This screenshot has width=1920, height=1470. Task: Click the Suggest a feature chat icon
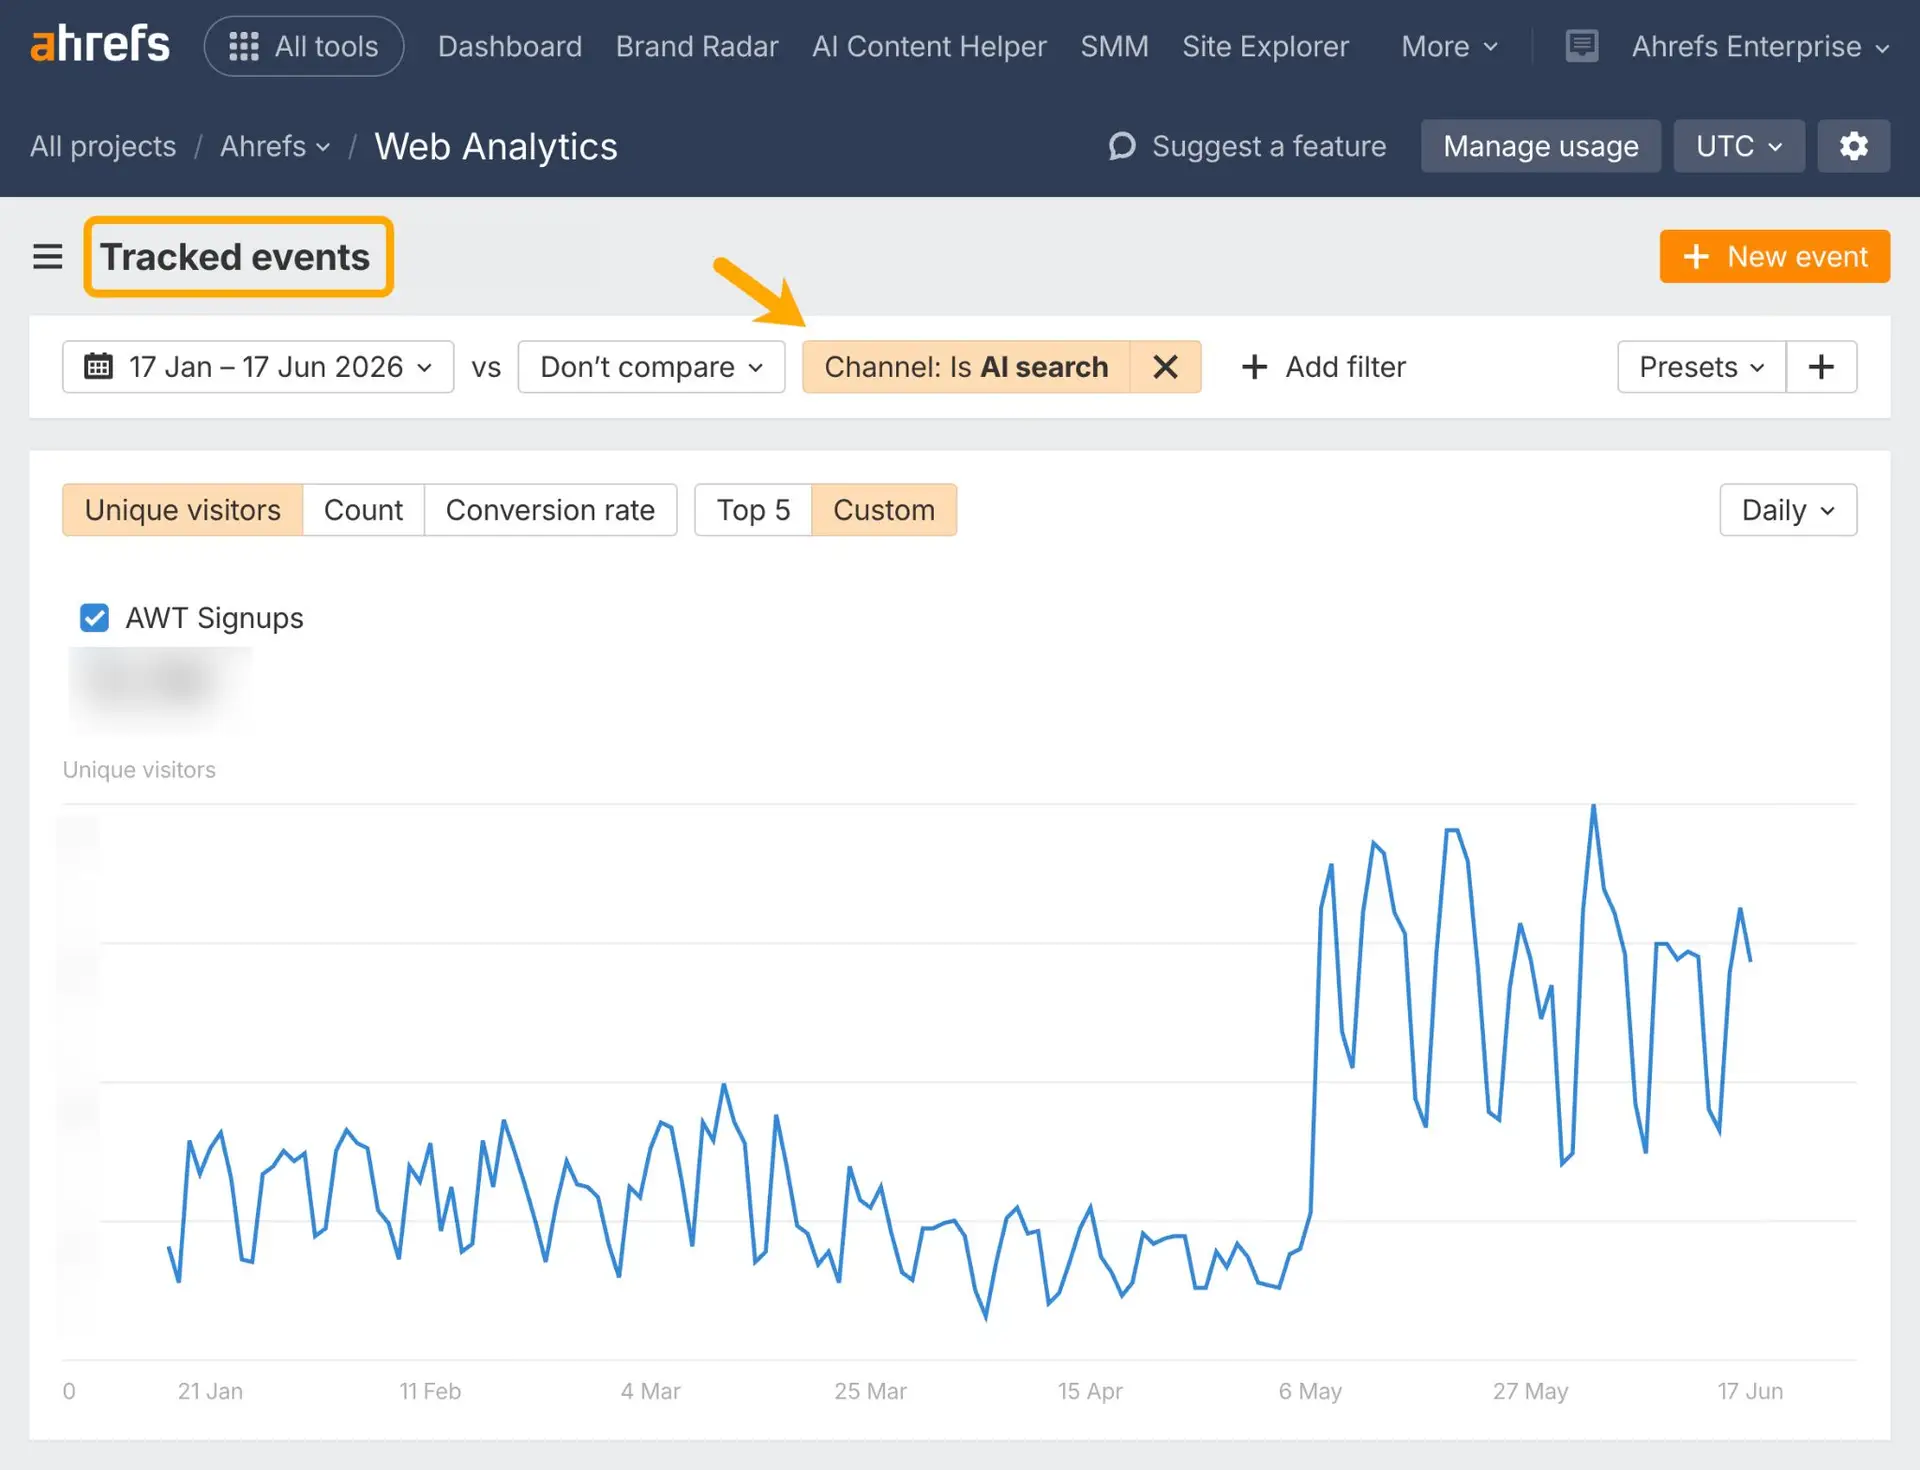pos(1122,146)
